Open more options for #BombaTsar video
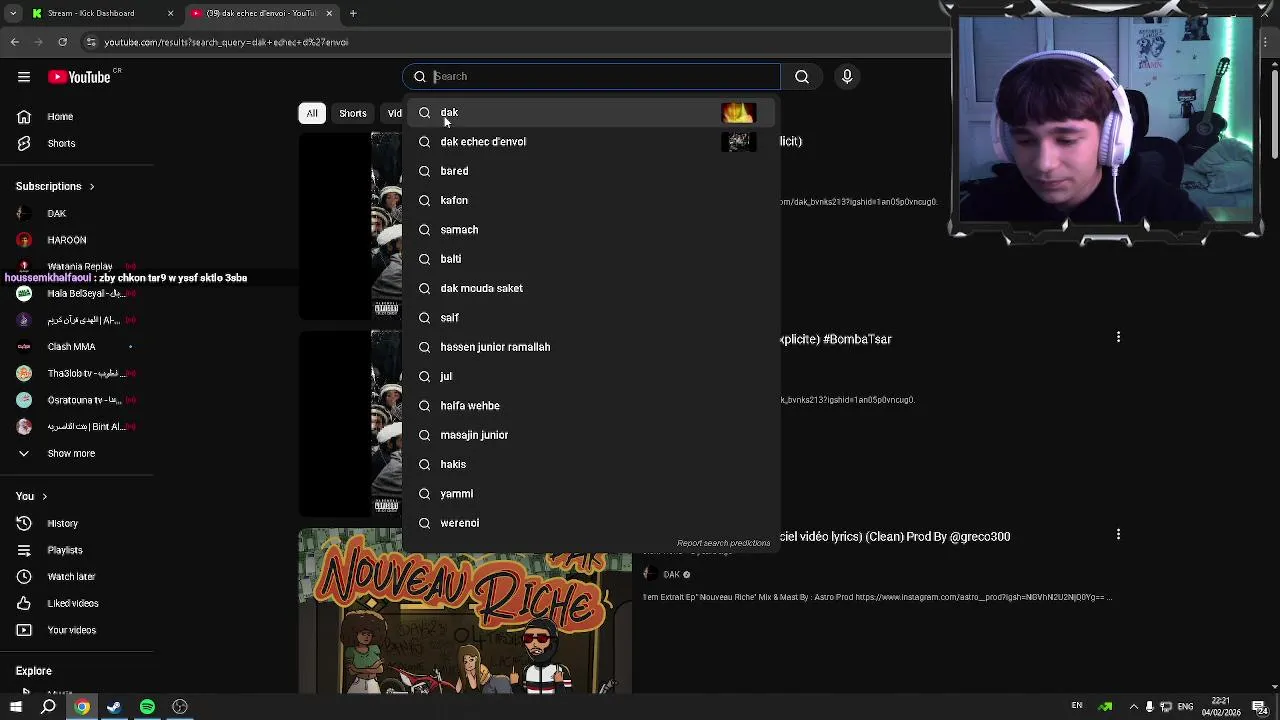 coord(1118,337)
